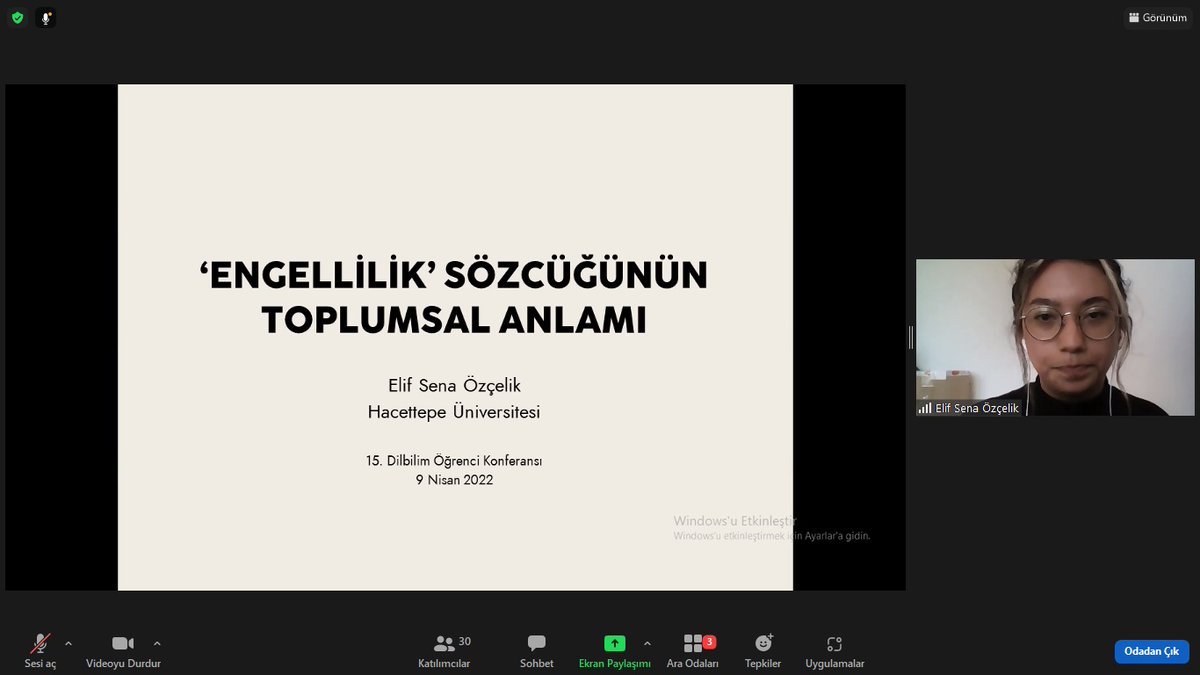The width and height of the screenshot is (1200, 675).
Task: Stop camera with Videoyu Durdur button
Action: [123, 651]
